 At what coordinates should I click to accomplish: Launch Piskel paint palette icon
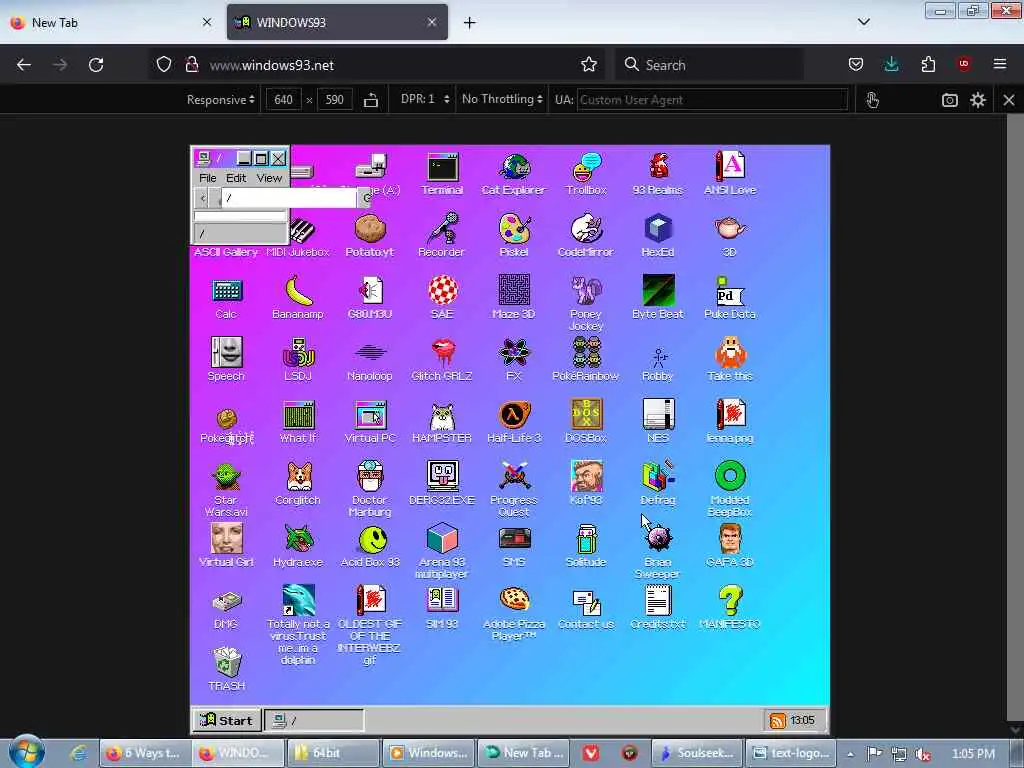click(514, 236)
